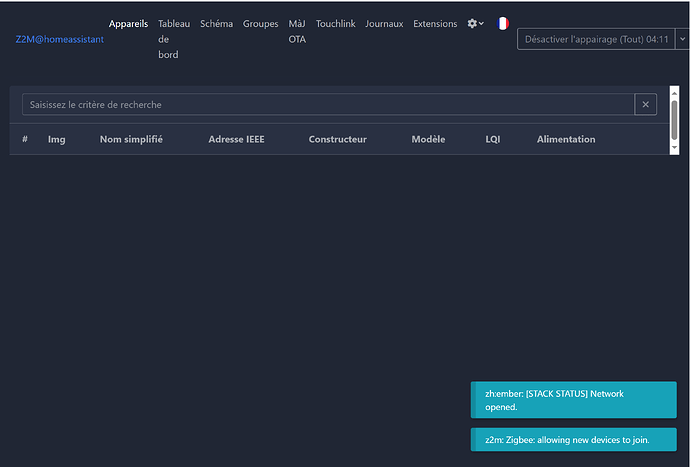Open the Appareils tab
690x467 pixels.
128,24
